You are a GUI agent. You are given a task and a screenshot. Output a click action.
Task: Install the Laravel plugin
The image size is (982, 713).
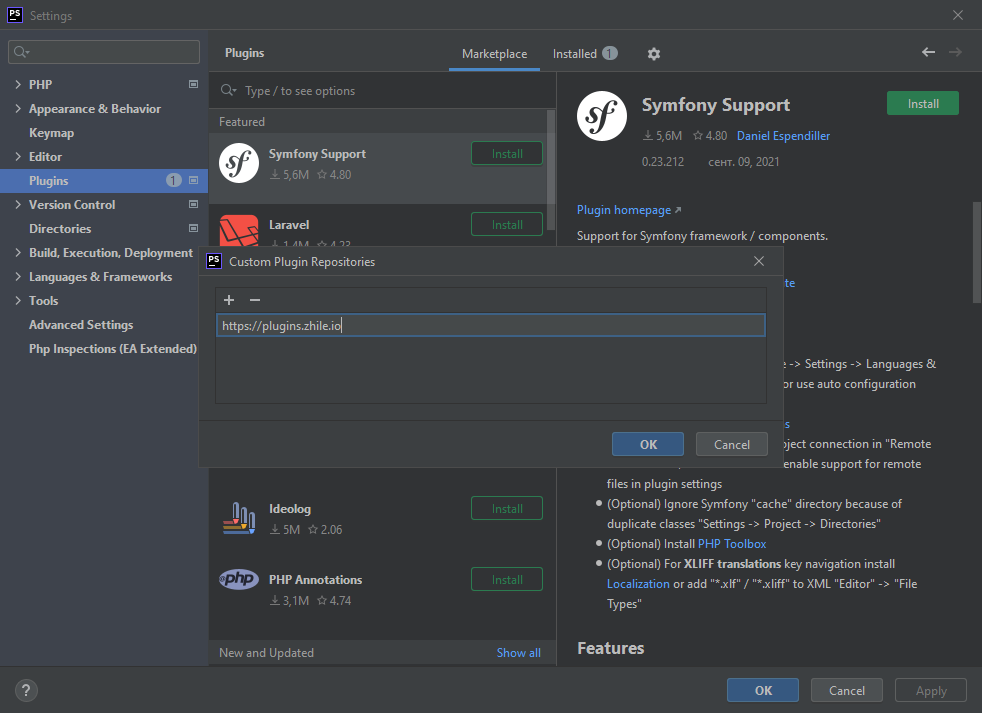coord(507,224)
